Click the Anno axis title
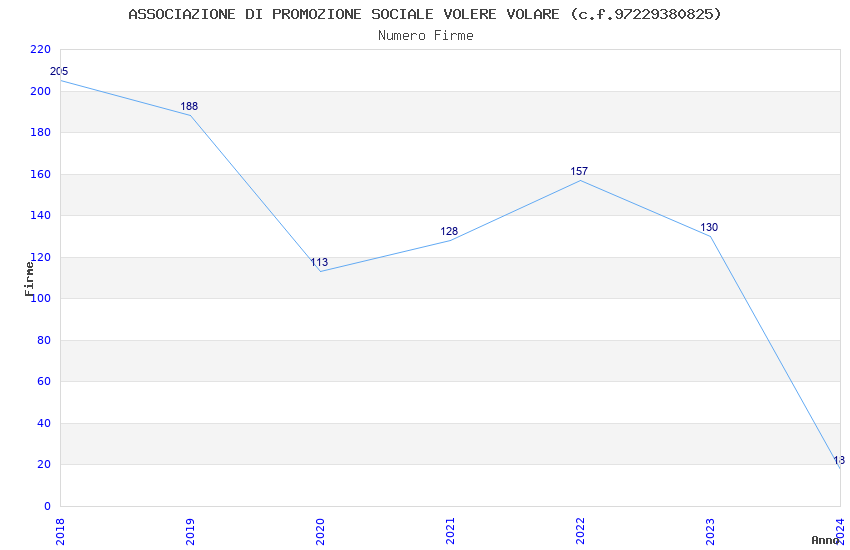Screen dimensions: 850x550 pyautogui.click(x=825, y=540)
